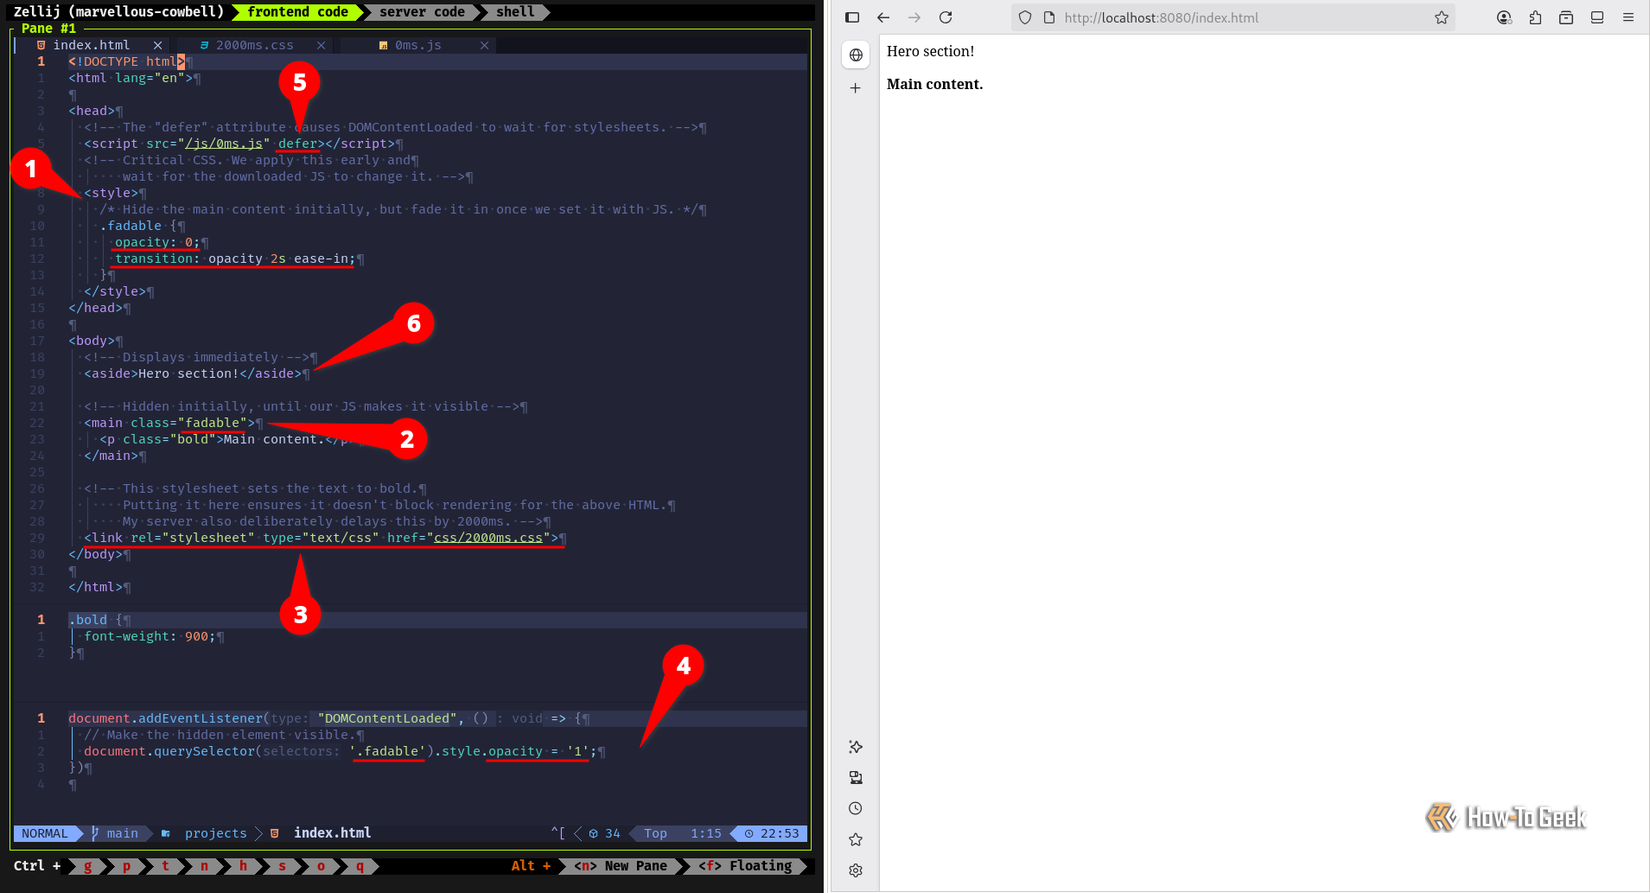This screenshot has height=893, width=1650.
Task: Open the extensions puzzle icon
Action: pos(1535,17)
